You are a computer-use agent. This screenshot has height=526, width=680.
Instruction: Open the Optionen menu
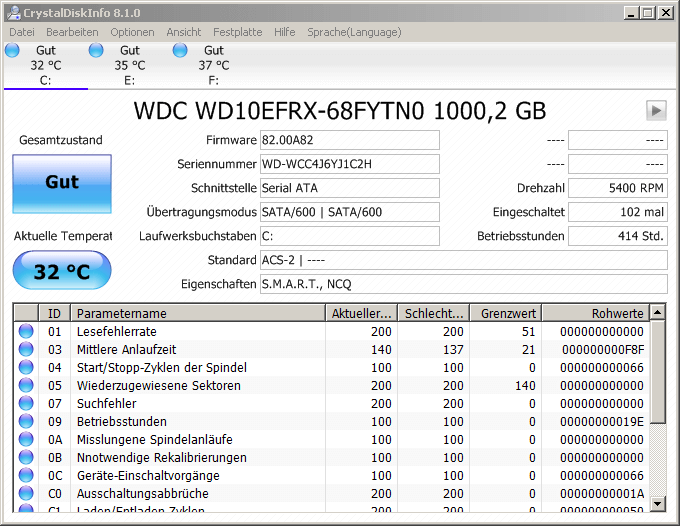(x=132, y=32)
